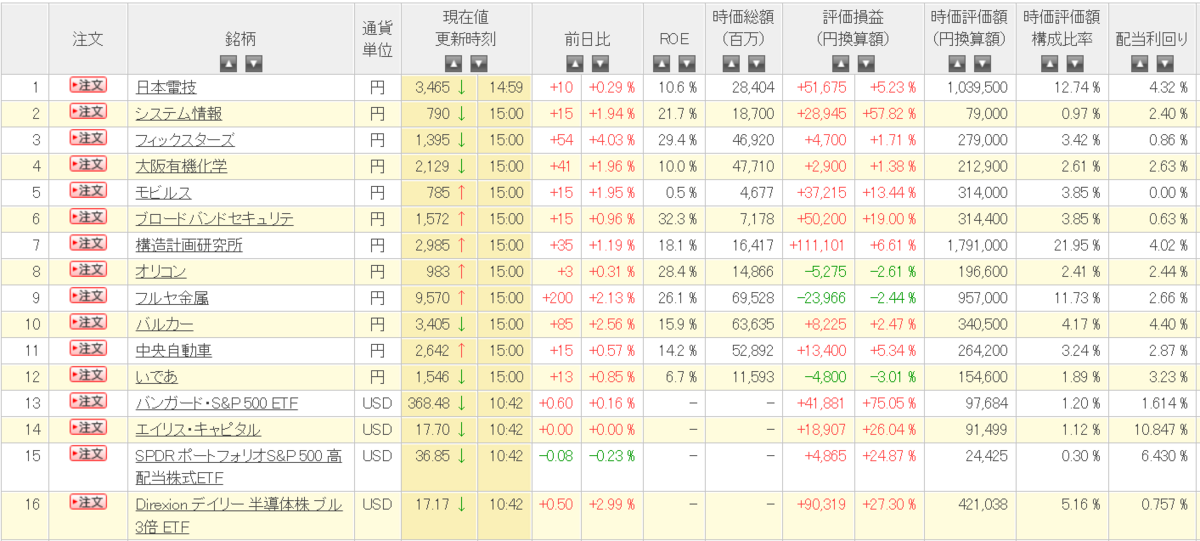Sort 構成比率 column descending arrow
This screenshot has width=1200, height=541.
[1073, 63]
